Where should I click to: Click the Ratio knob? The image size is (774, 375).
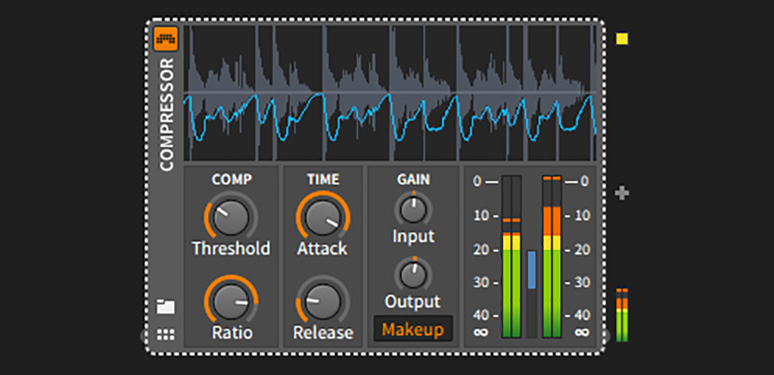[231, 301]
